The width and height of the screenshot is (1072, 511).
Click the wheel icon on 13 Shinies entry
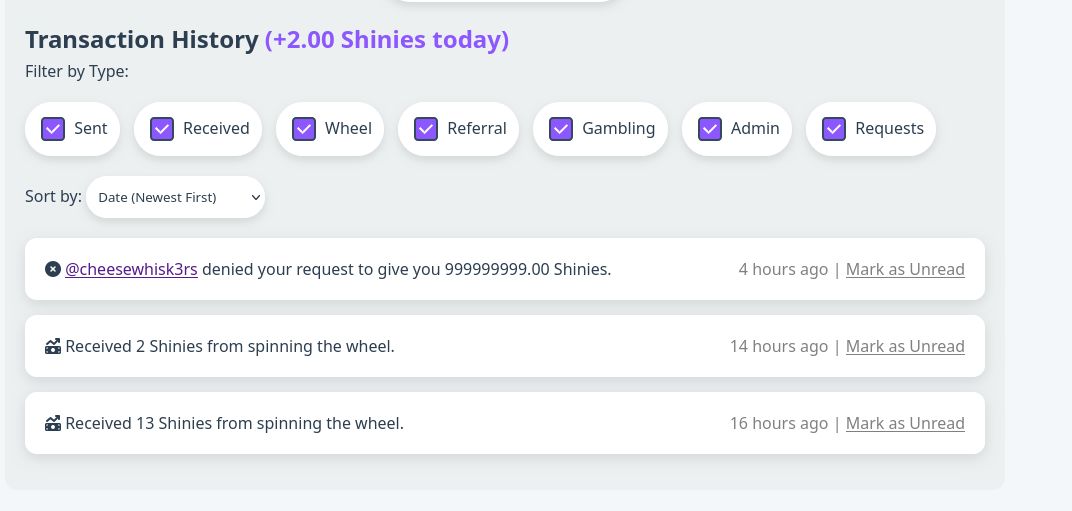click(53, 423)
